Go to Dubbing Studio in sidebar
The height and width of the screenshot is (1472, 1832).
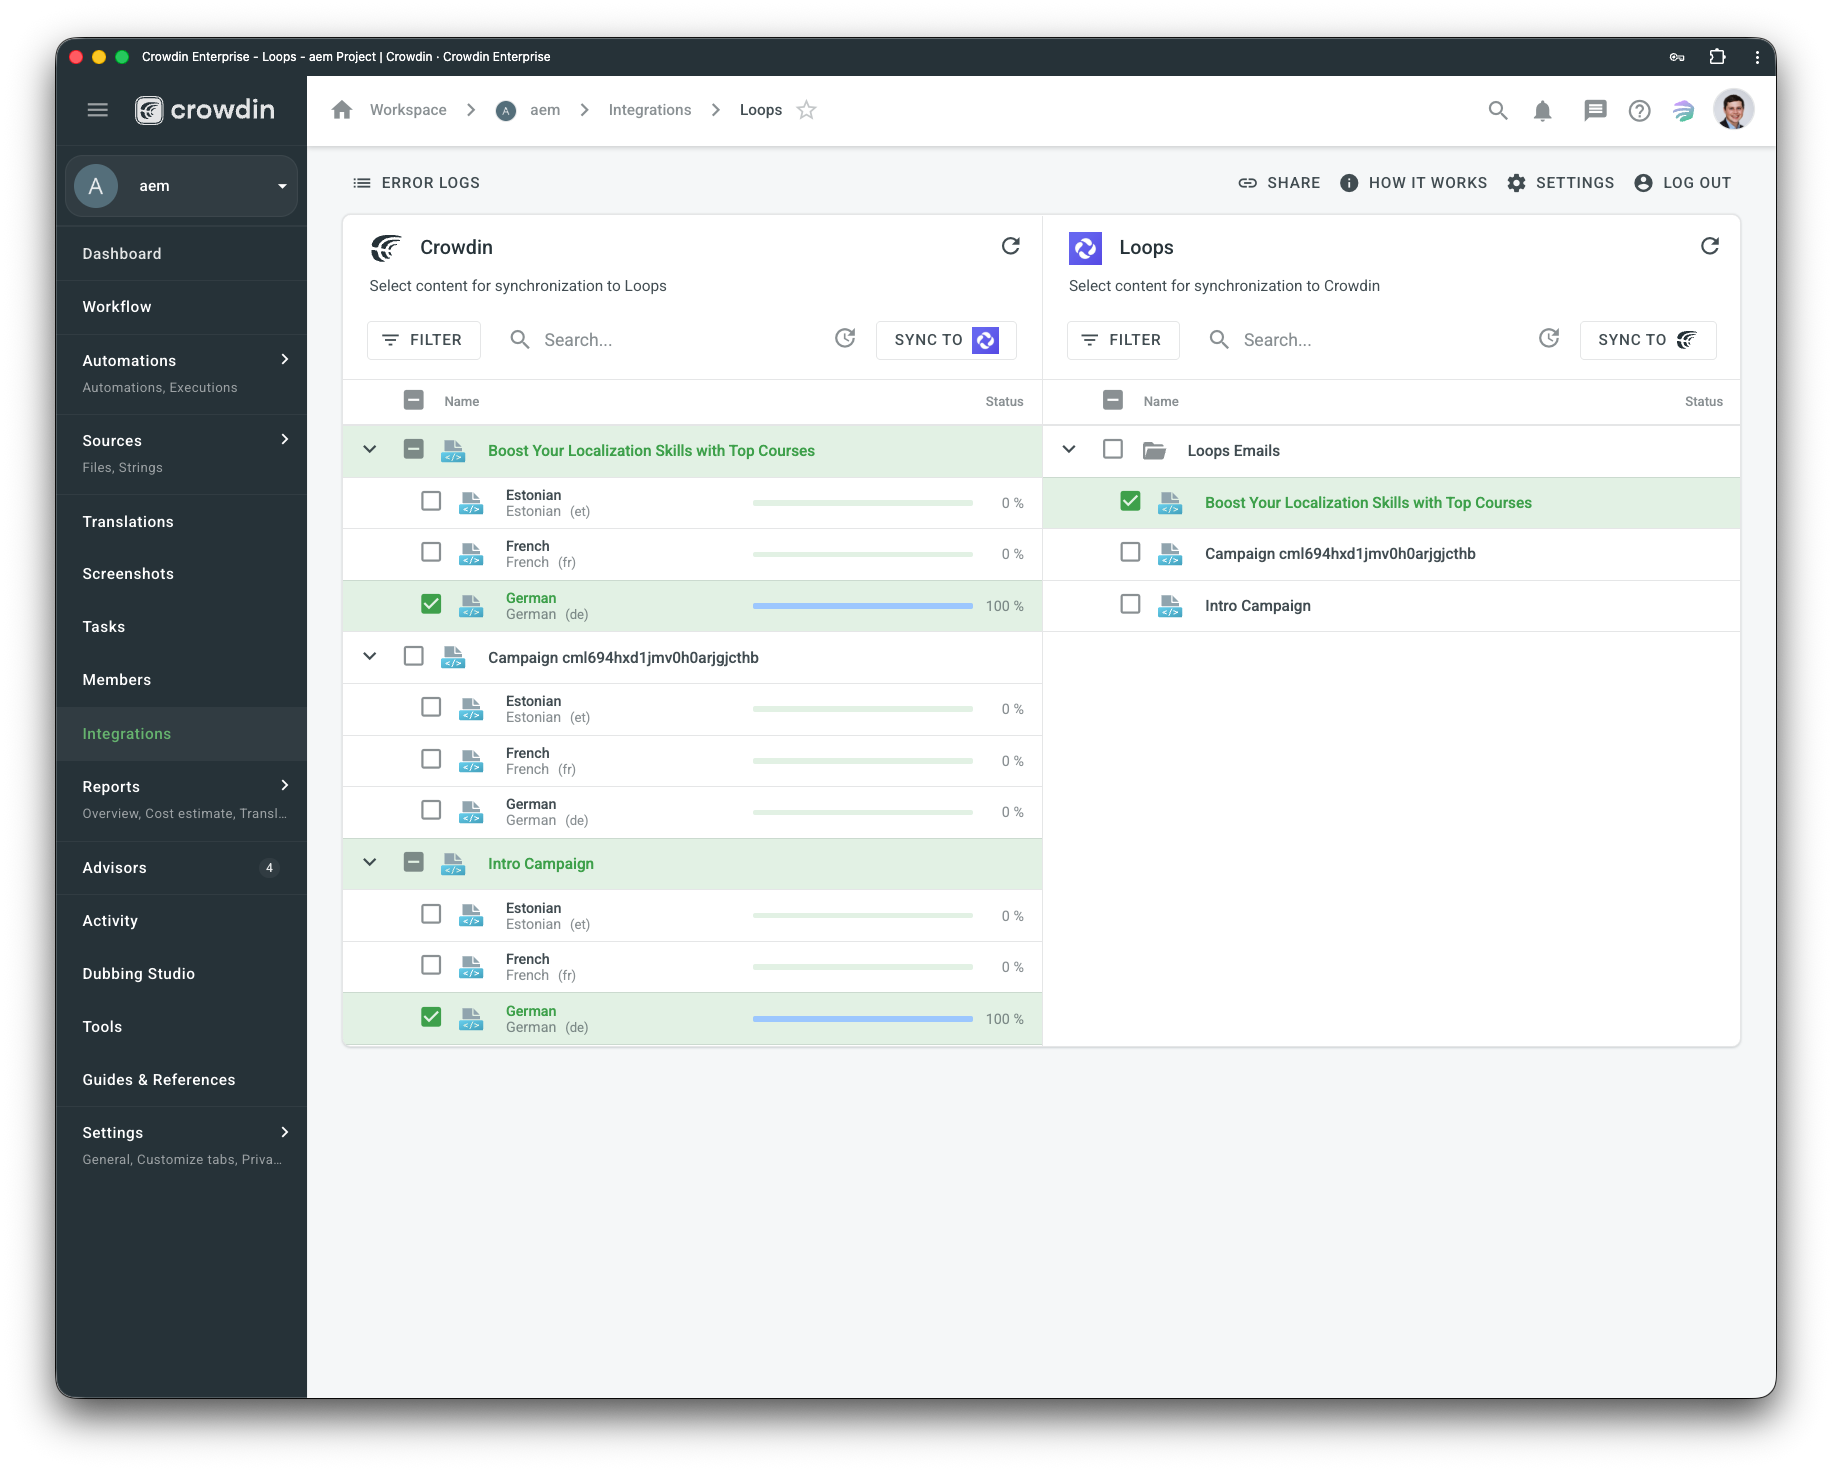[139, 974]
